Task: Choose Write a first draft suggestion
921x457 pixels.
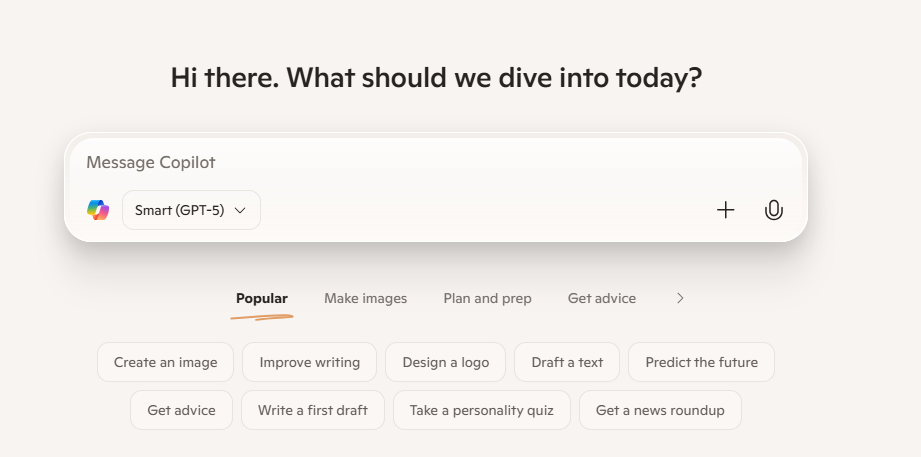Action: [312, 410]
